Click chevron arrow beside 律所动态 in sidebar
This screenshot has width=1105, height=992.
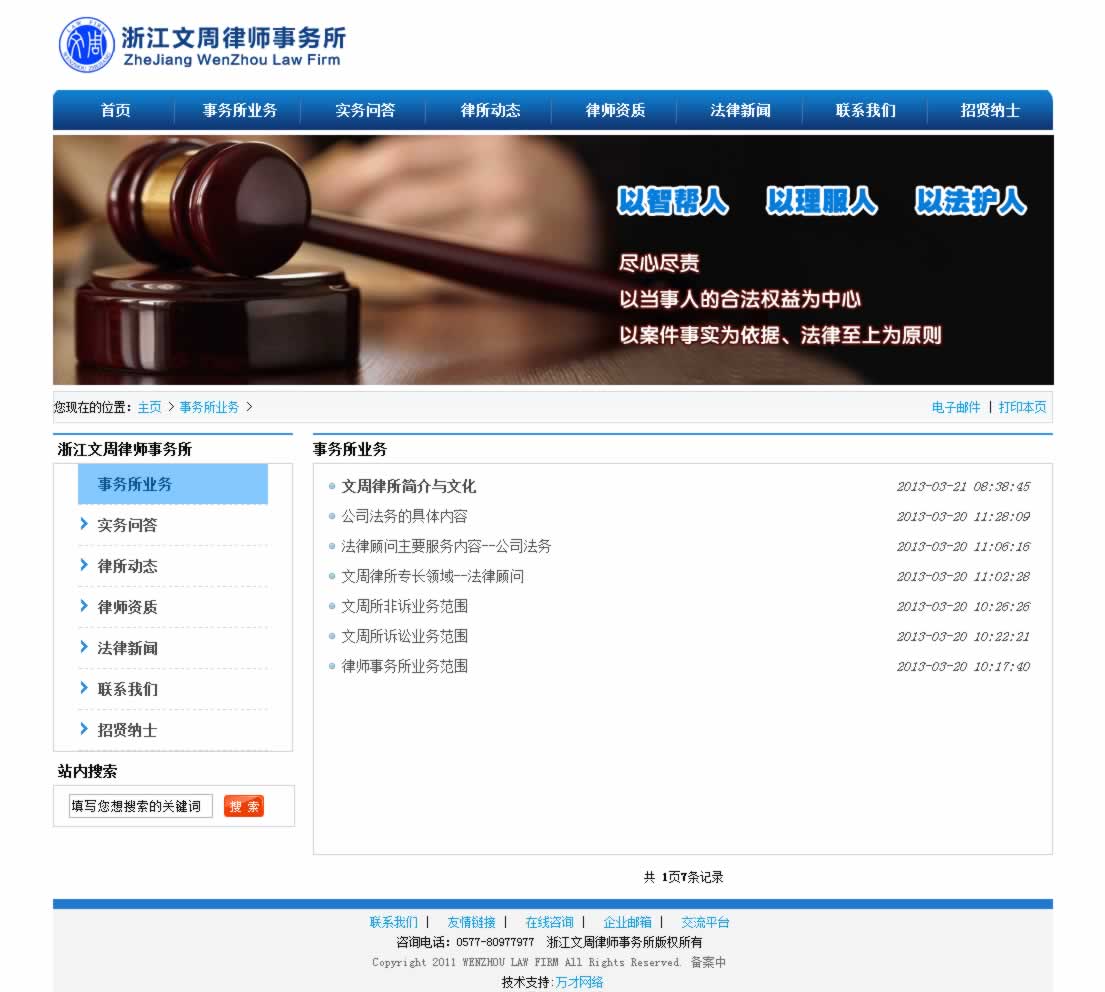coord(84,565)
